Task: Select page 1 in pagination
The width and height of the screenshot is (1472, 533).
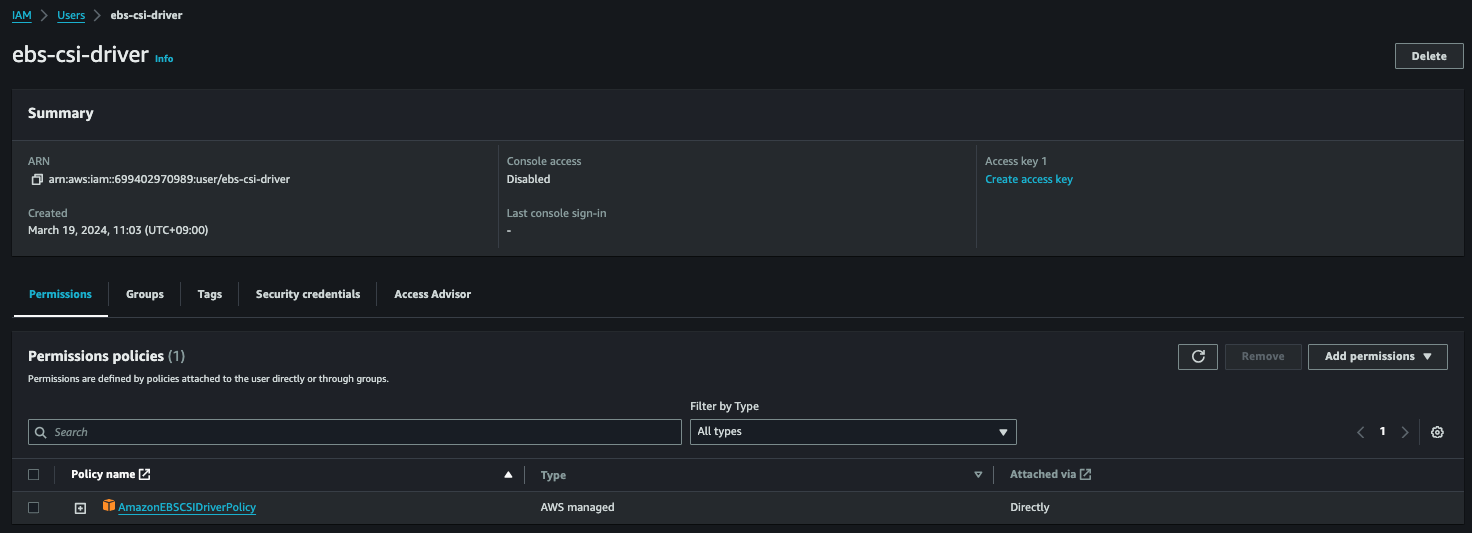Action: pos(1383,432)
